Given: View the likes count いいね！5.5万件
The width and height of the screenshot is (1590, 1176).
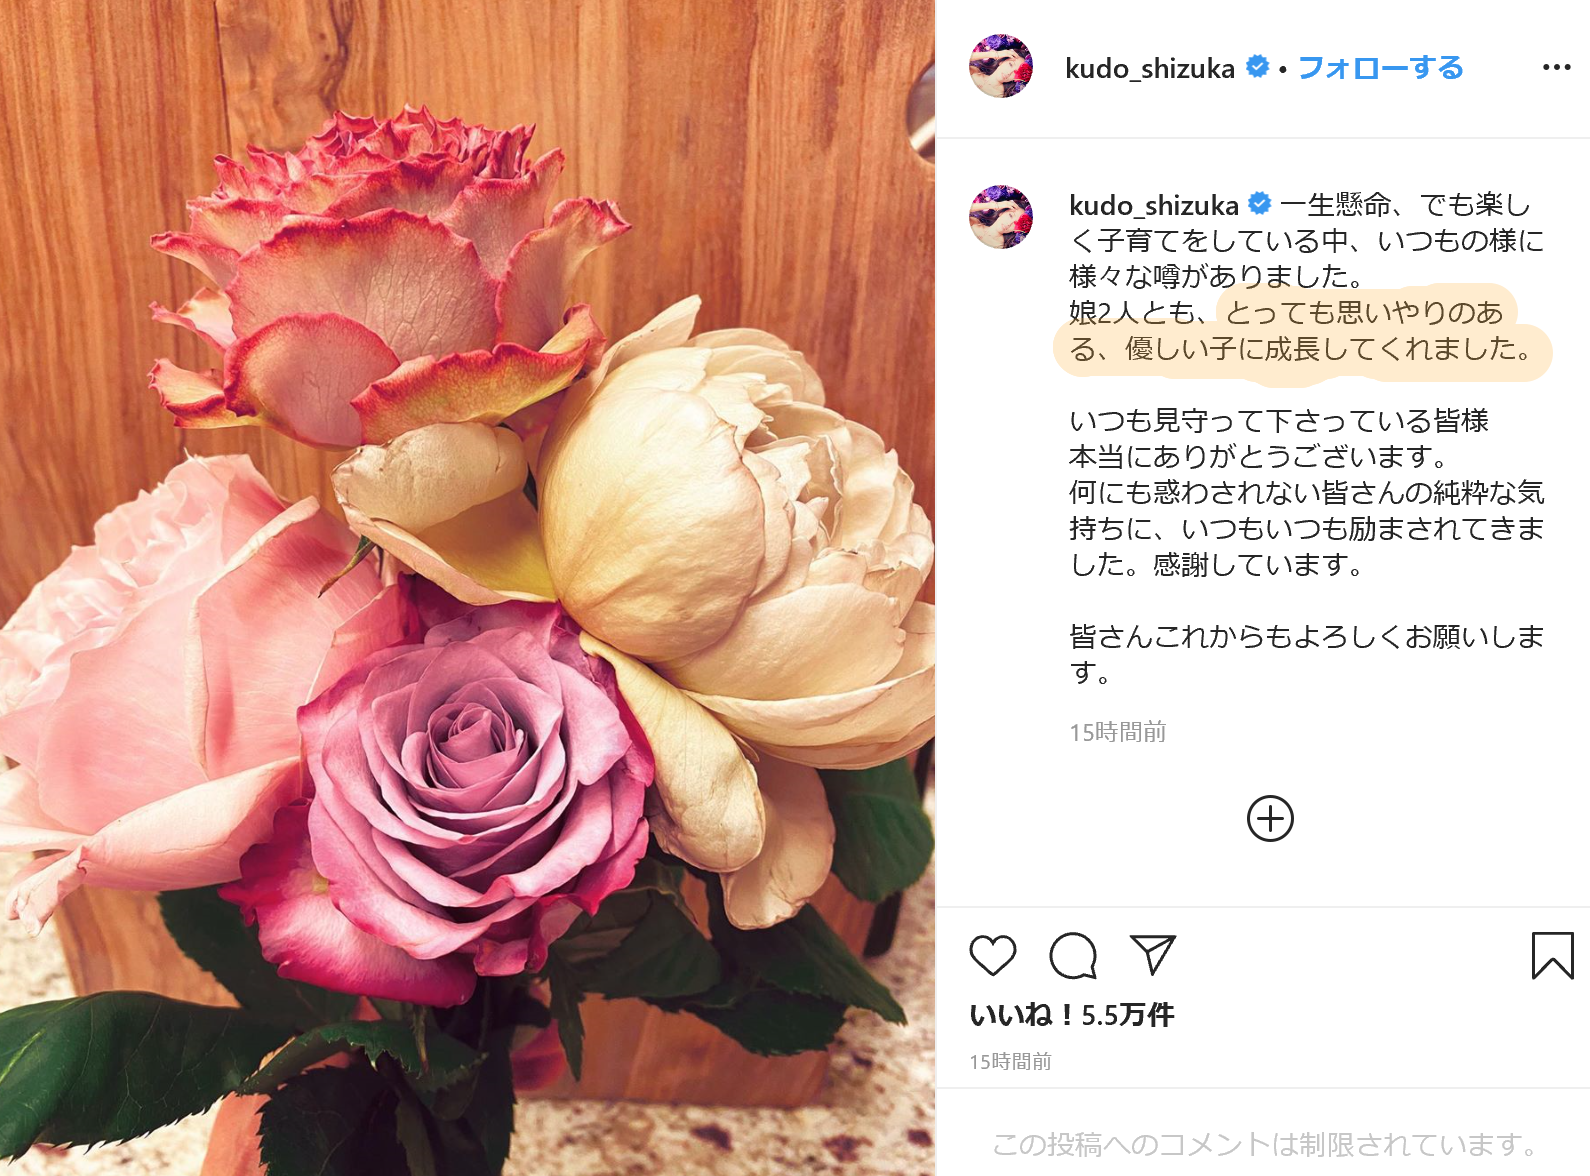Looking at the screenshot, I should click(1071, 1015).
